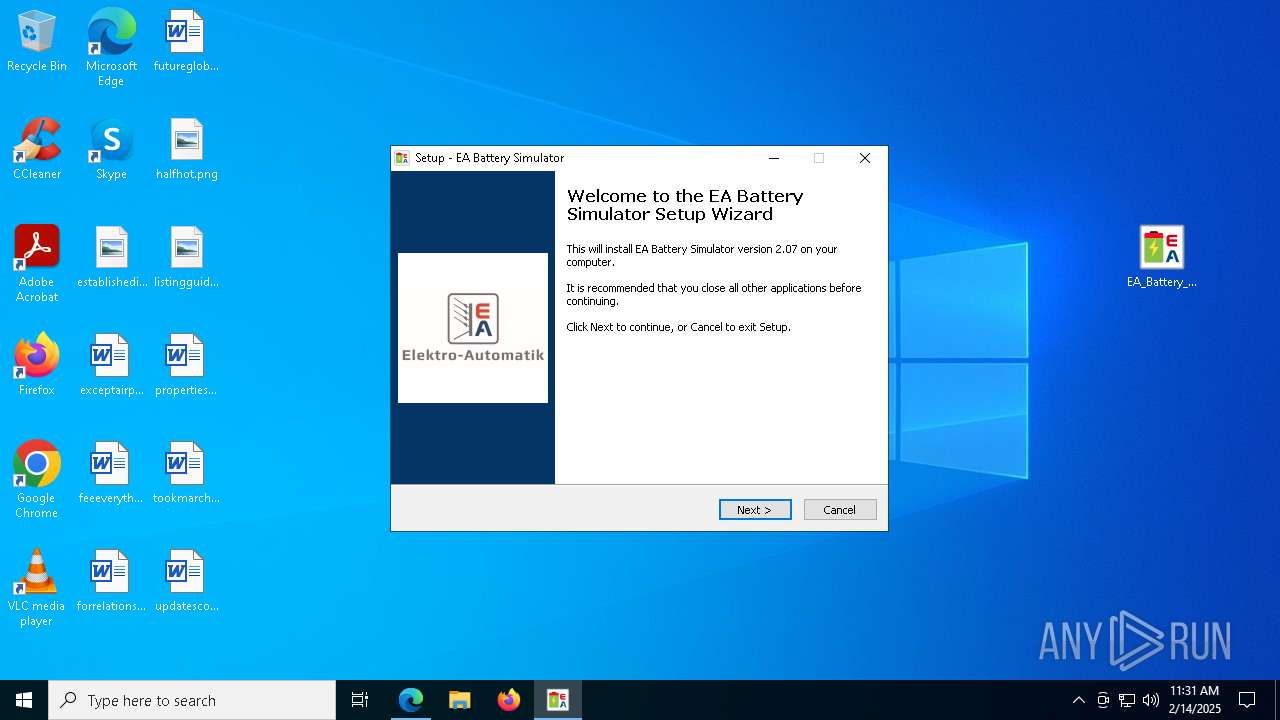
Task: Select the VLC media player shortcut
Action: [x=37, y=588]
